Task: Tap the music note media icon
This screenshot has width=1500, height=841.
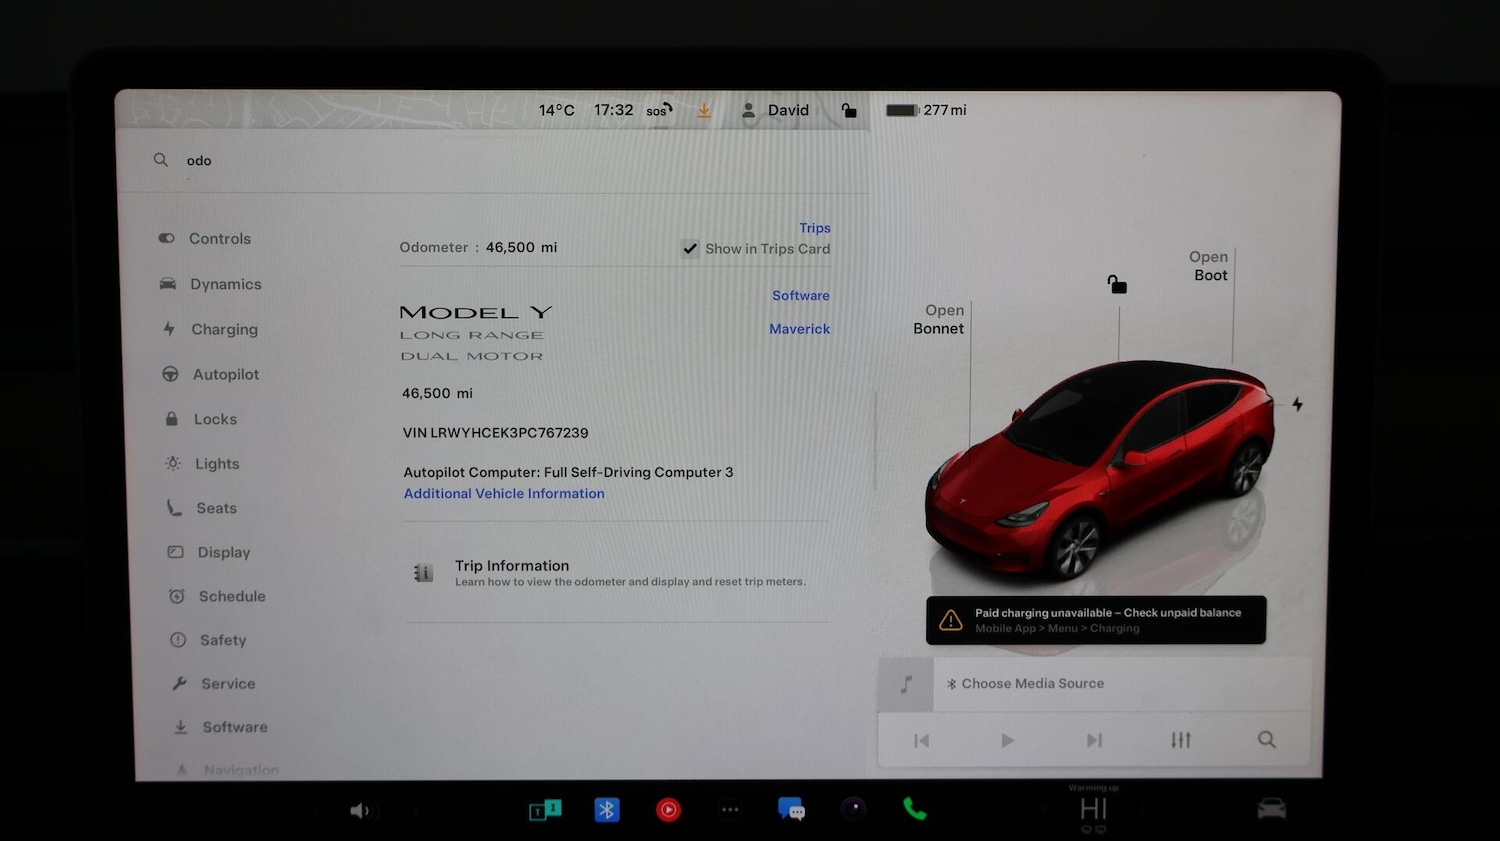Action: [x=906, y=685]
